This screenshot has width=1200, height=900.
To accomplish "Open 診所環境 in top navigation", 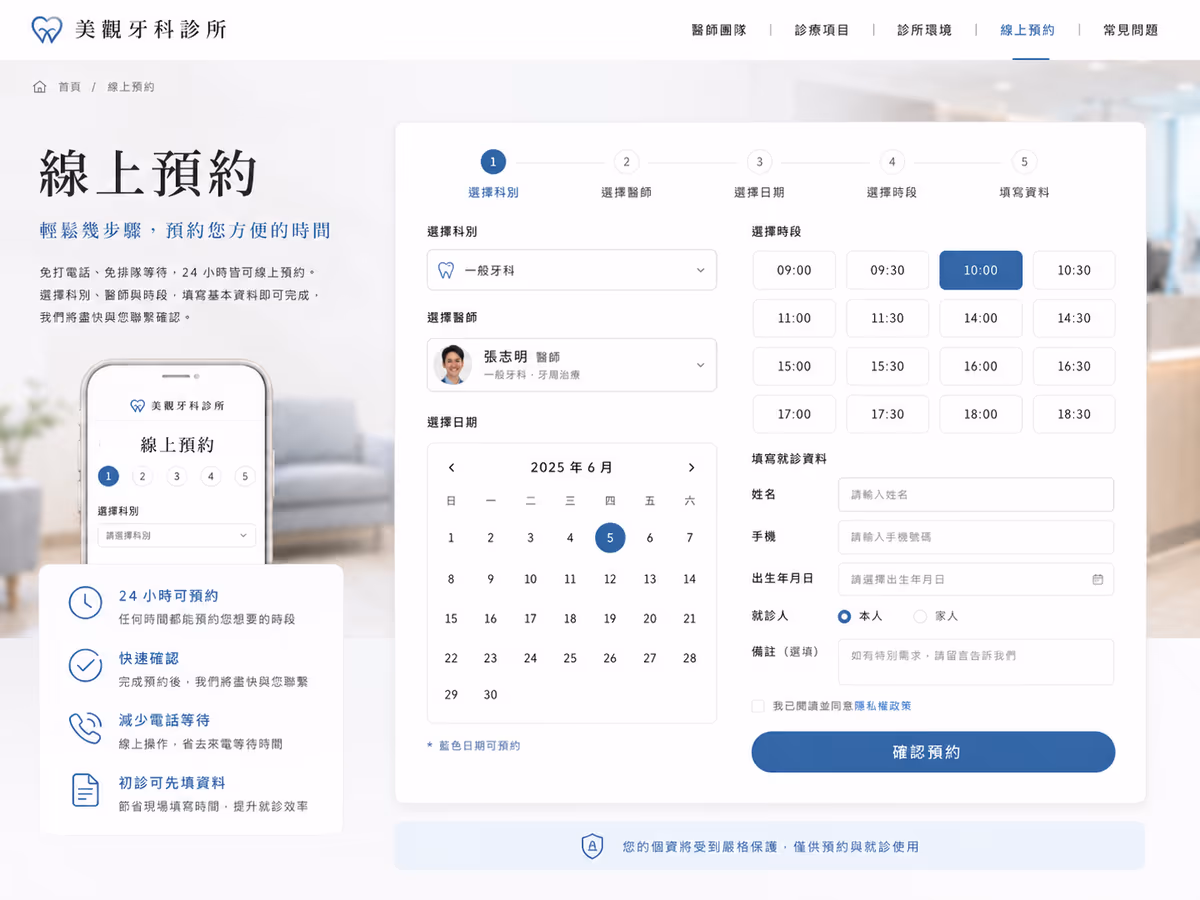I will click(x=925, y=30).
